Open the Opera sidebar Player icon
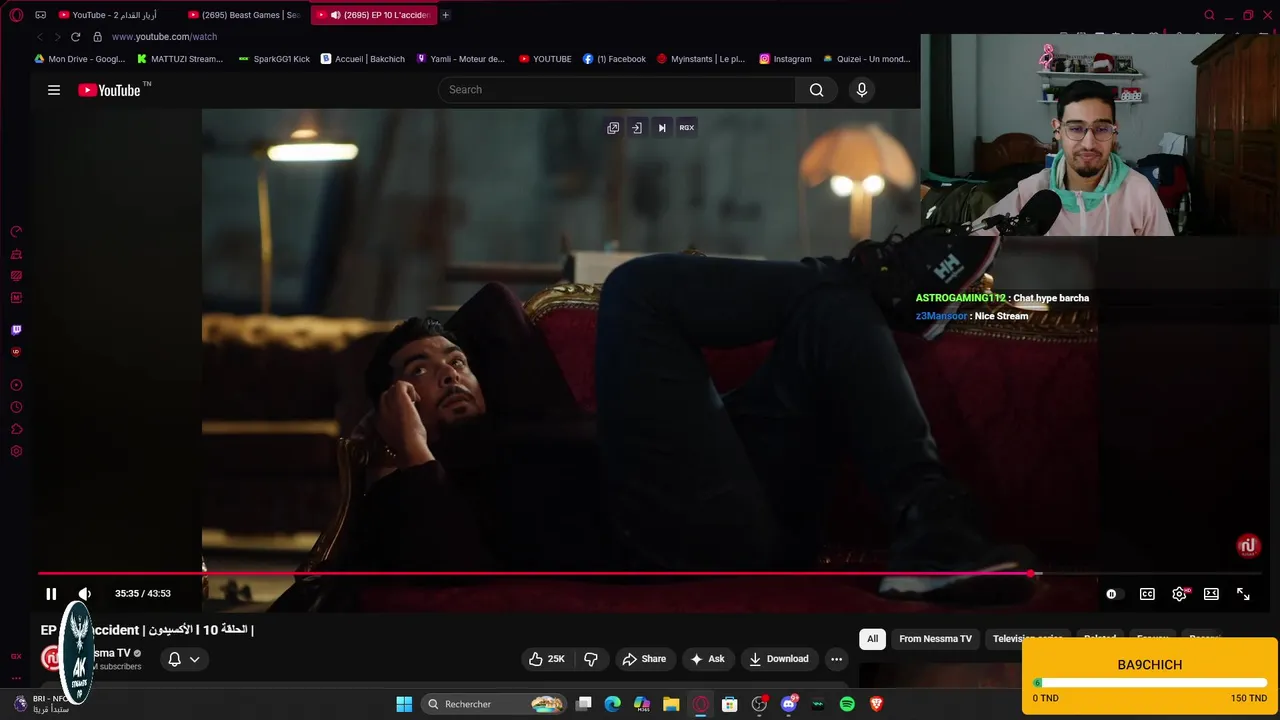 click(16, 385)
